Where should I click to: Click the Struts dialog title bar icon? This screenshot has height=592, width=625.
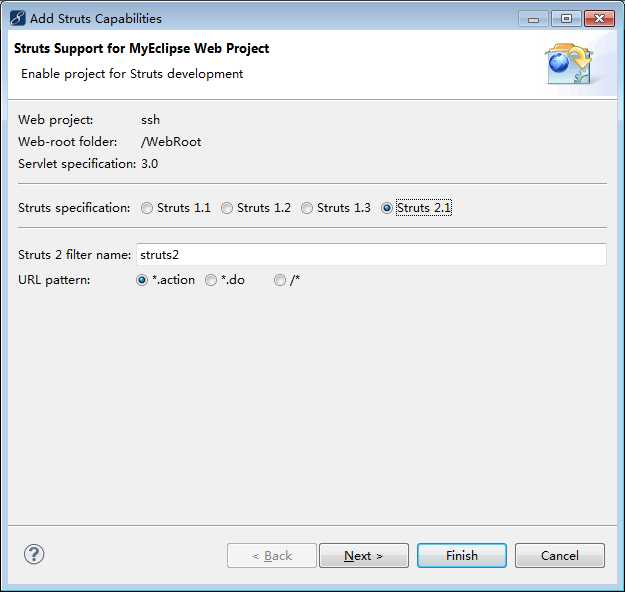[x=18, y=18]
